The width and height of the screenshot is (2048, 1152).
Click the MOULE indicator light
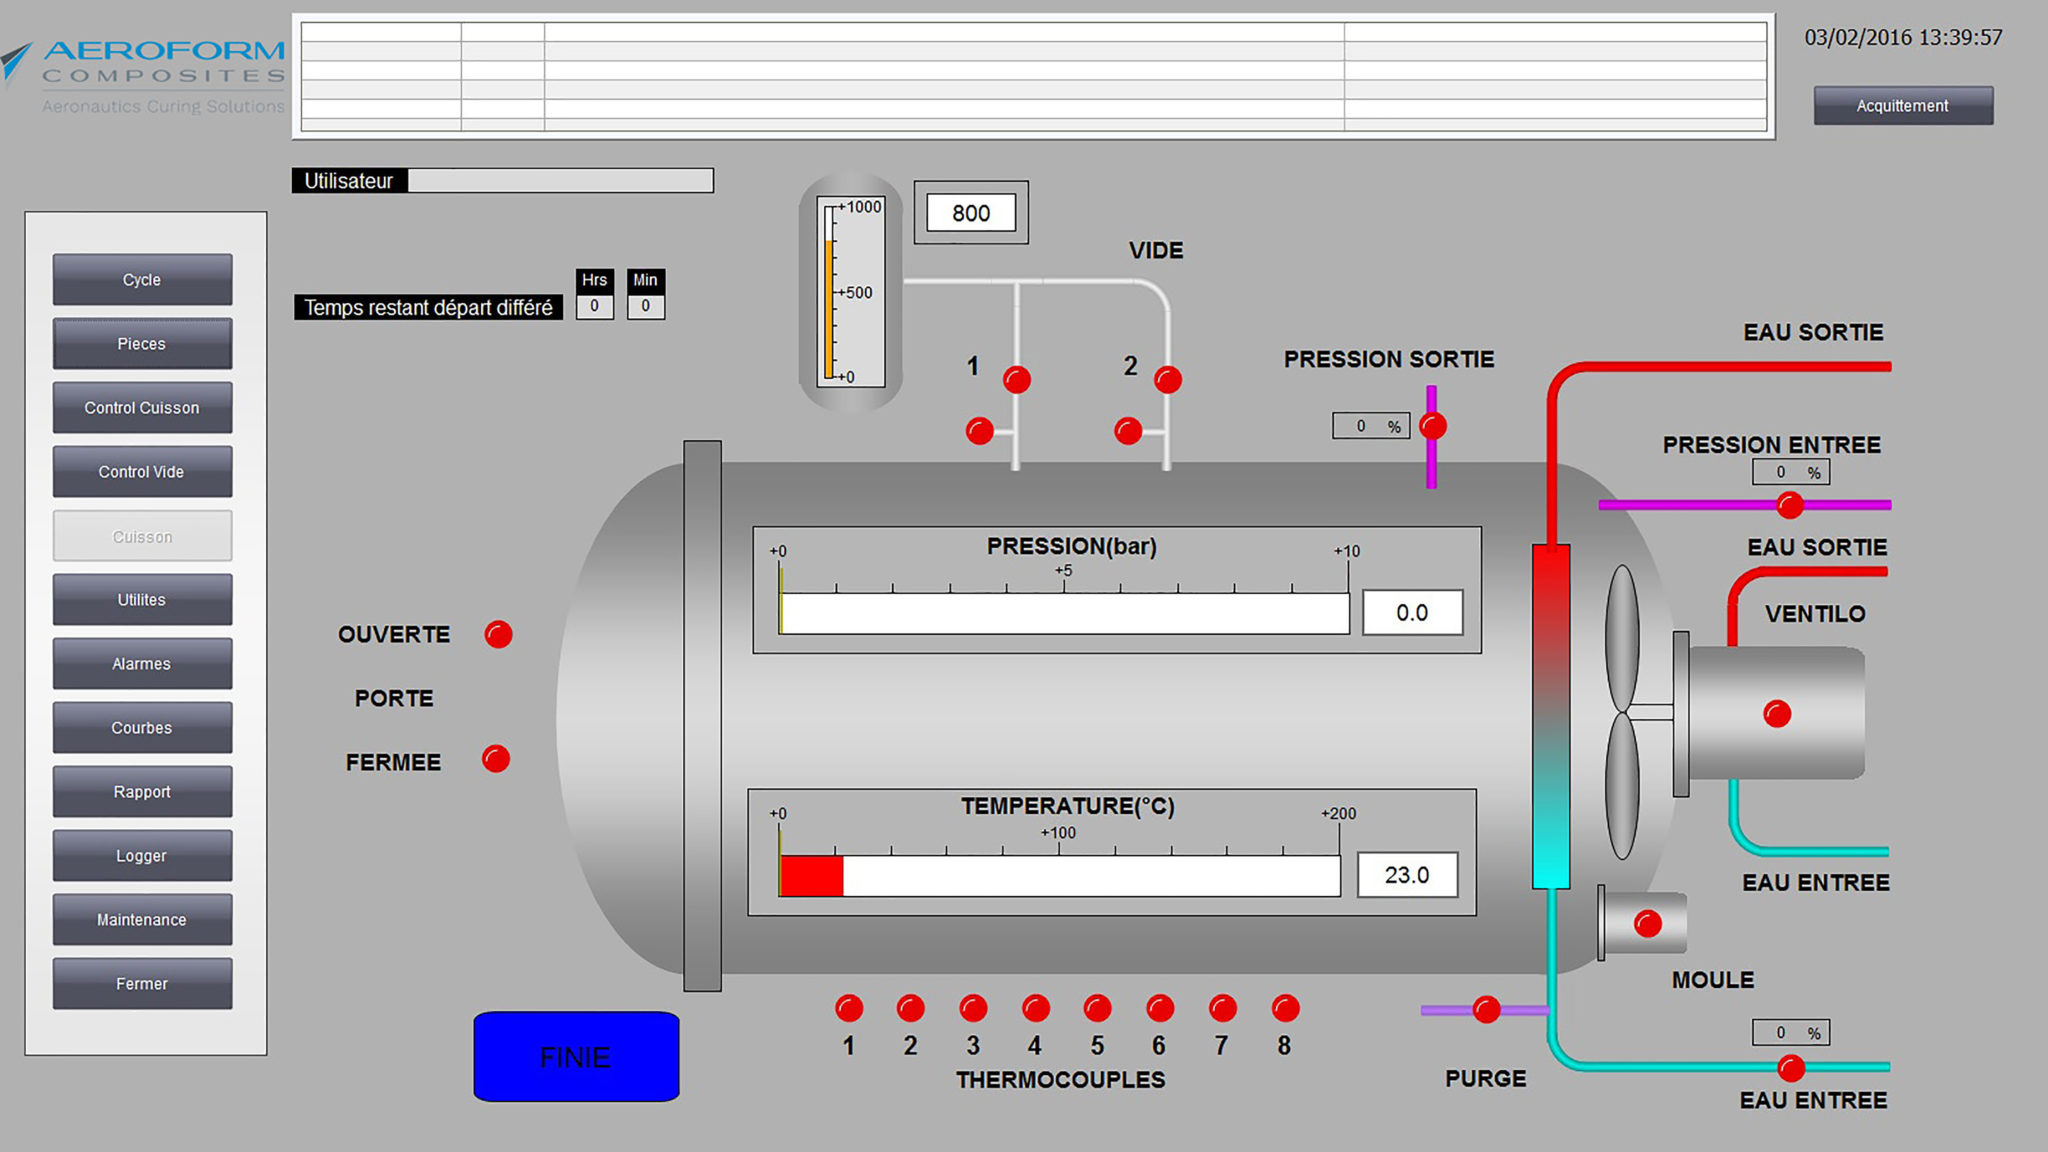click(1646, 925)
